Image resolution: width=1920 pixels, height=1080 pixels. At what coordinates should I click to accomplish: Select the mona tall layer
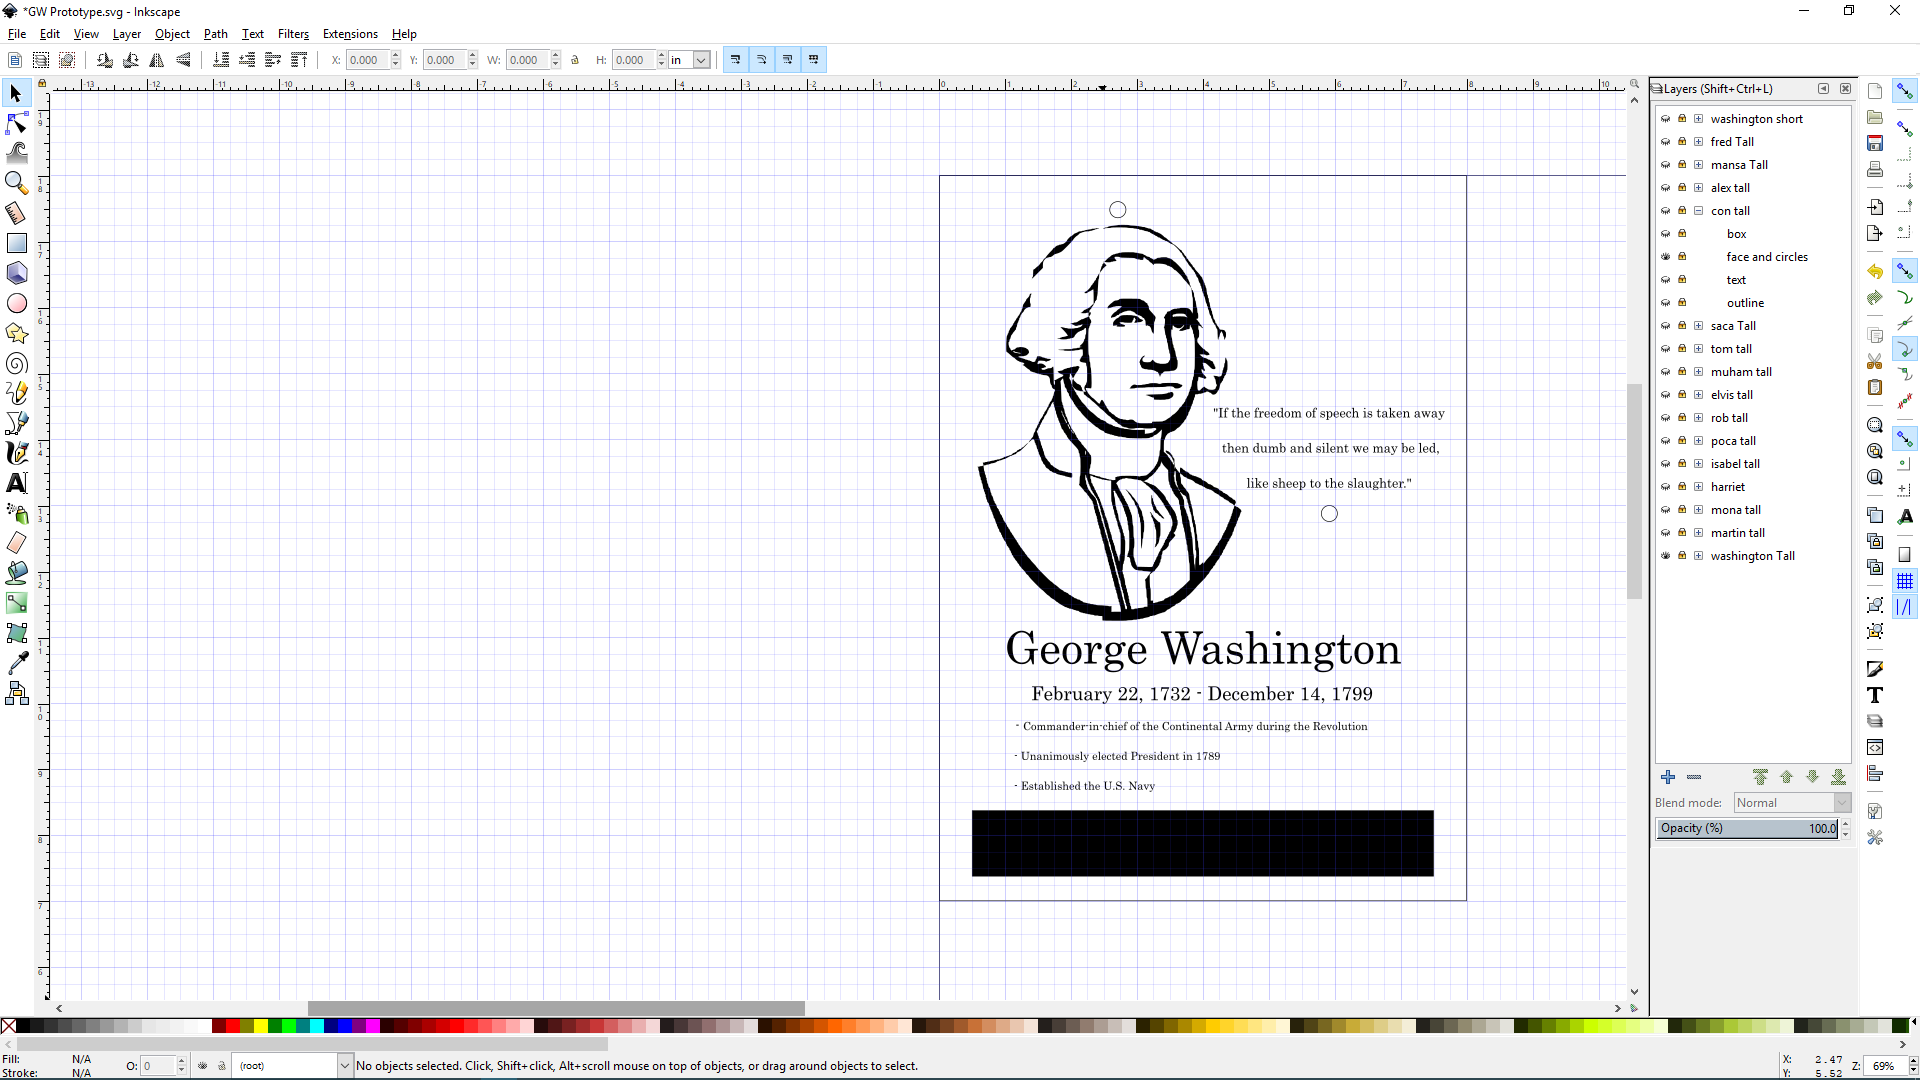[1735, 510]
